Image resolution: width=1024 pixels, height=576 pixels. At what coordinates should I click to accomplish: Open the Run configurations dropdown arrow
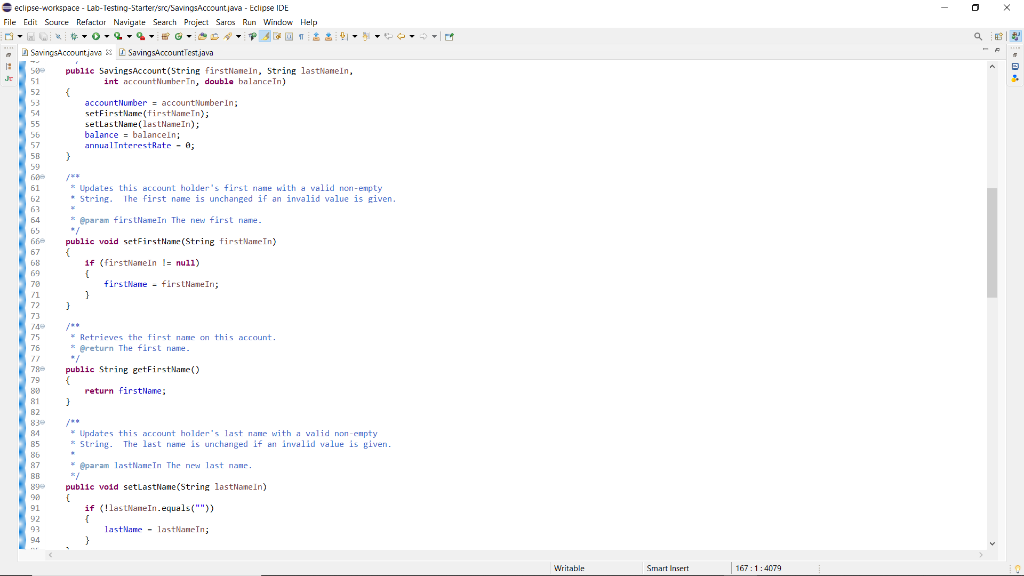(x=106, y=37)
